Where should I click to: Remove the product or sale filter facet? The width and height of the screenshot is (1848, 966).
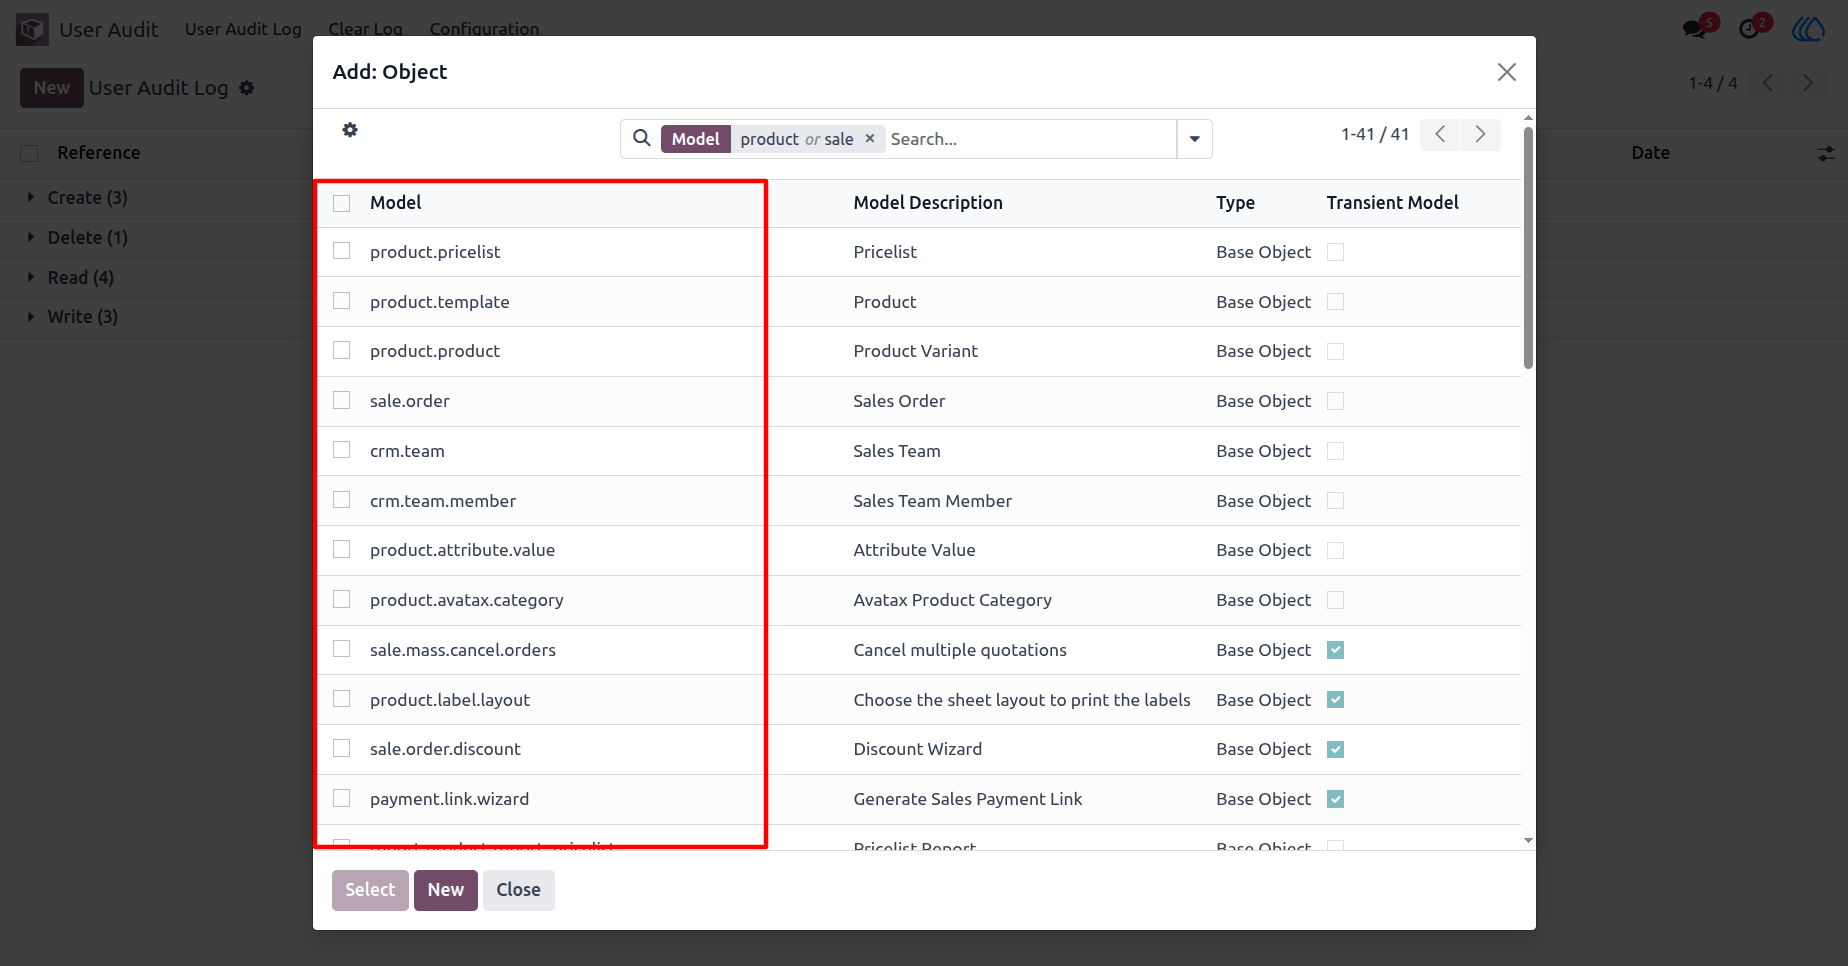point(870,139)
